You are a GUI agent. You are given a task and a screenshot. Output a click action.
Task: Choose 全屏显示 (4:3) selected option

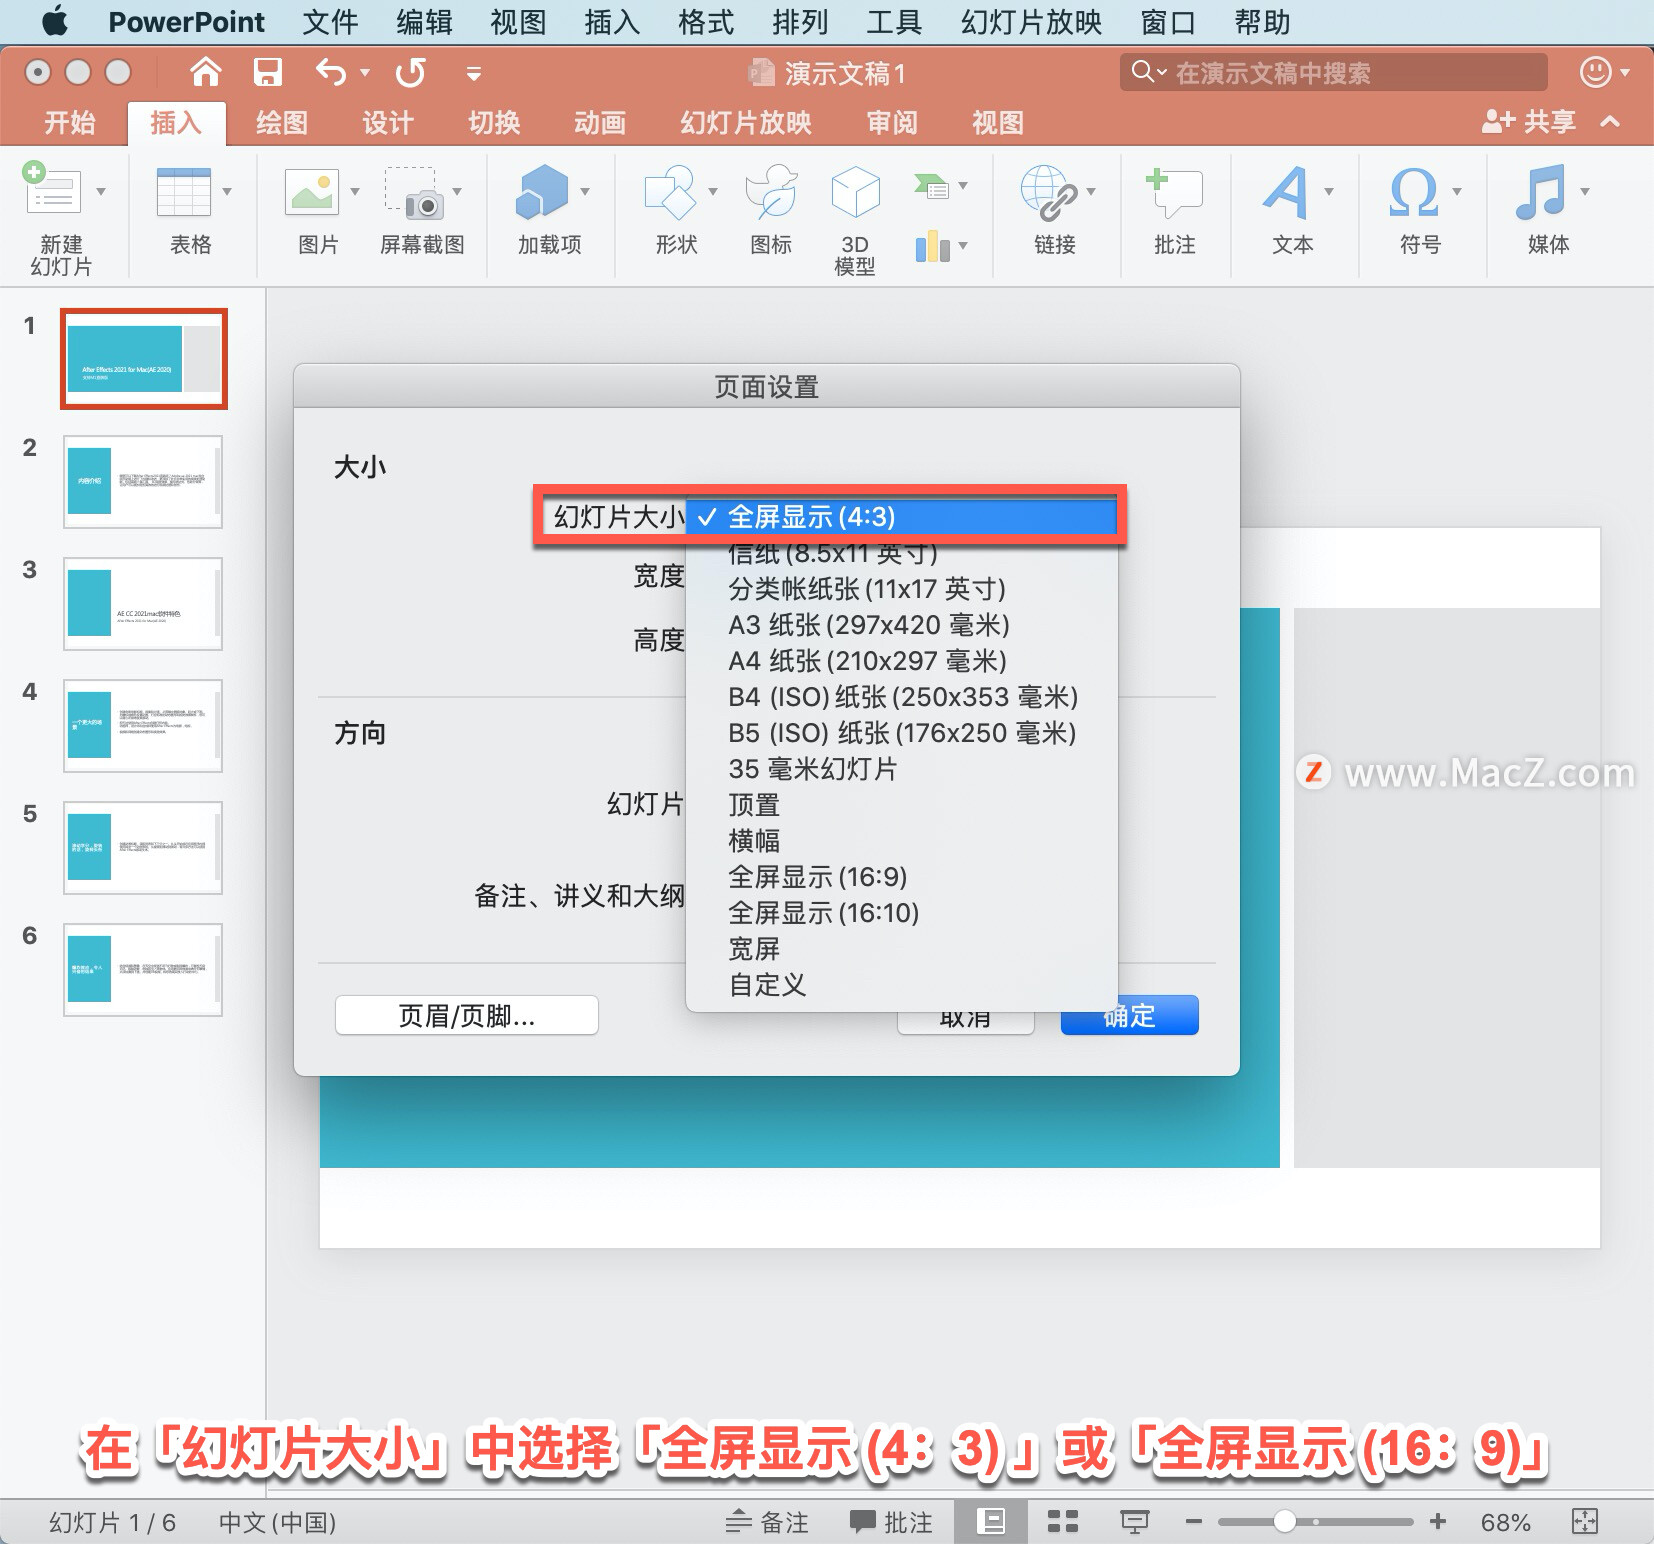click(901, 517)
